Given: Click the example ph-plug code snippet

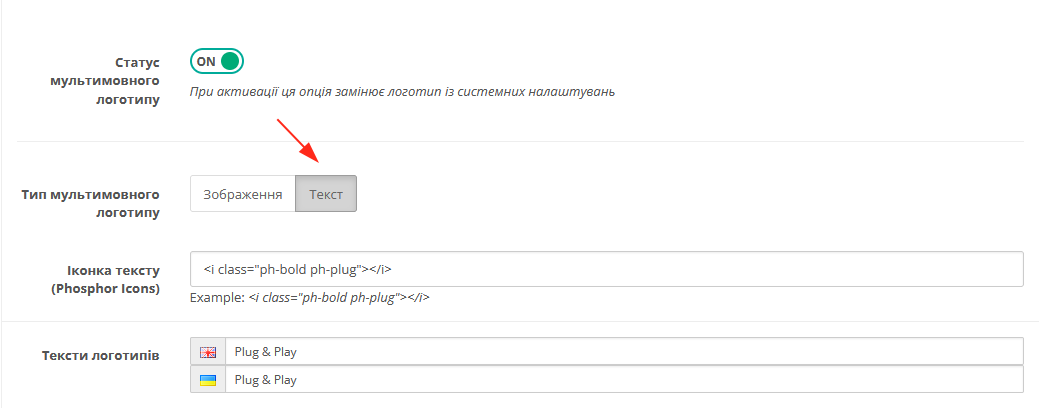Looking at the screenshot, I should tap(339, 298).
